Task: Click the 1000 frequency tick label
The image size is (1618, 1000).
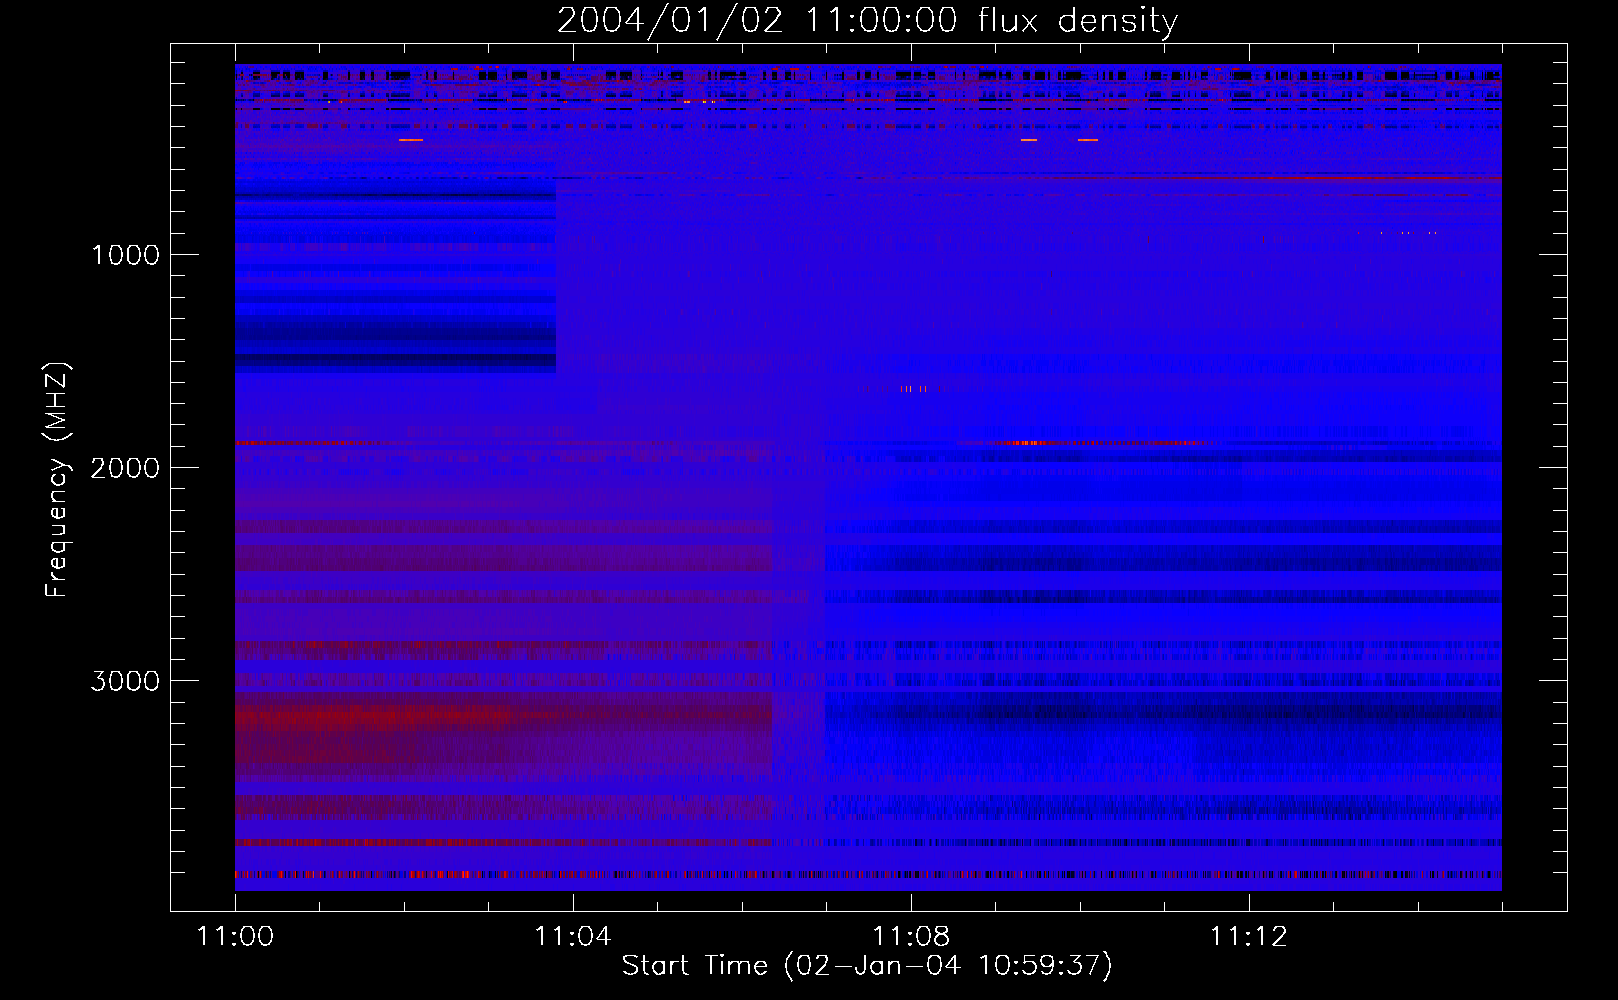Action: pos(125,255)
